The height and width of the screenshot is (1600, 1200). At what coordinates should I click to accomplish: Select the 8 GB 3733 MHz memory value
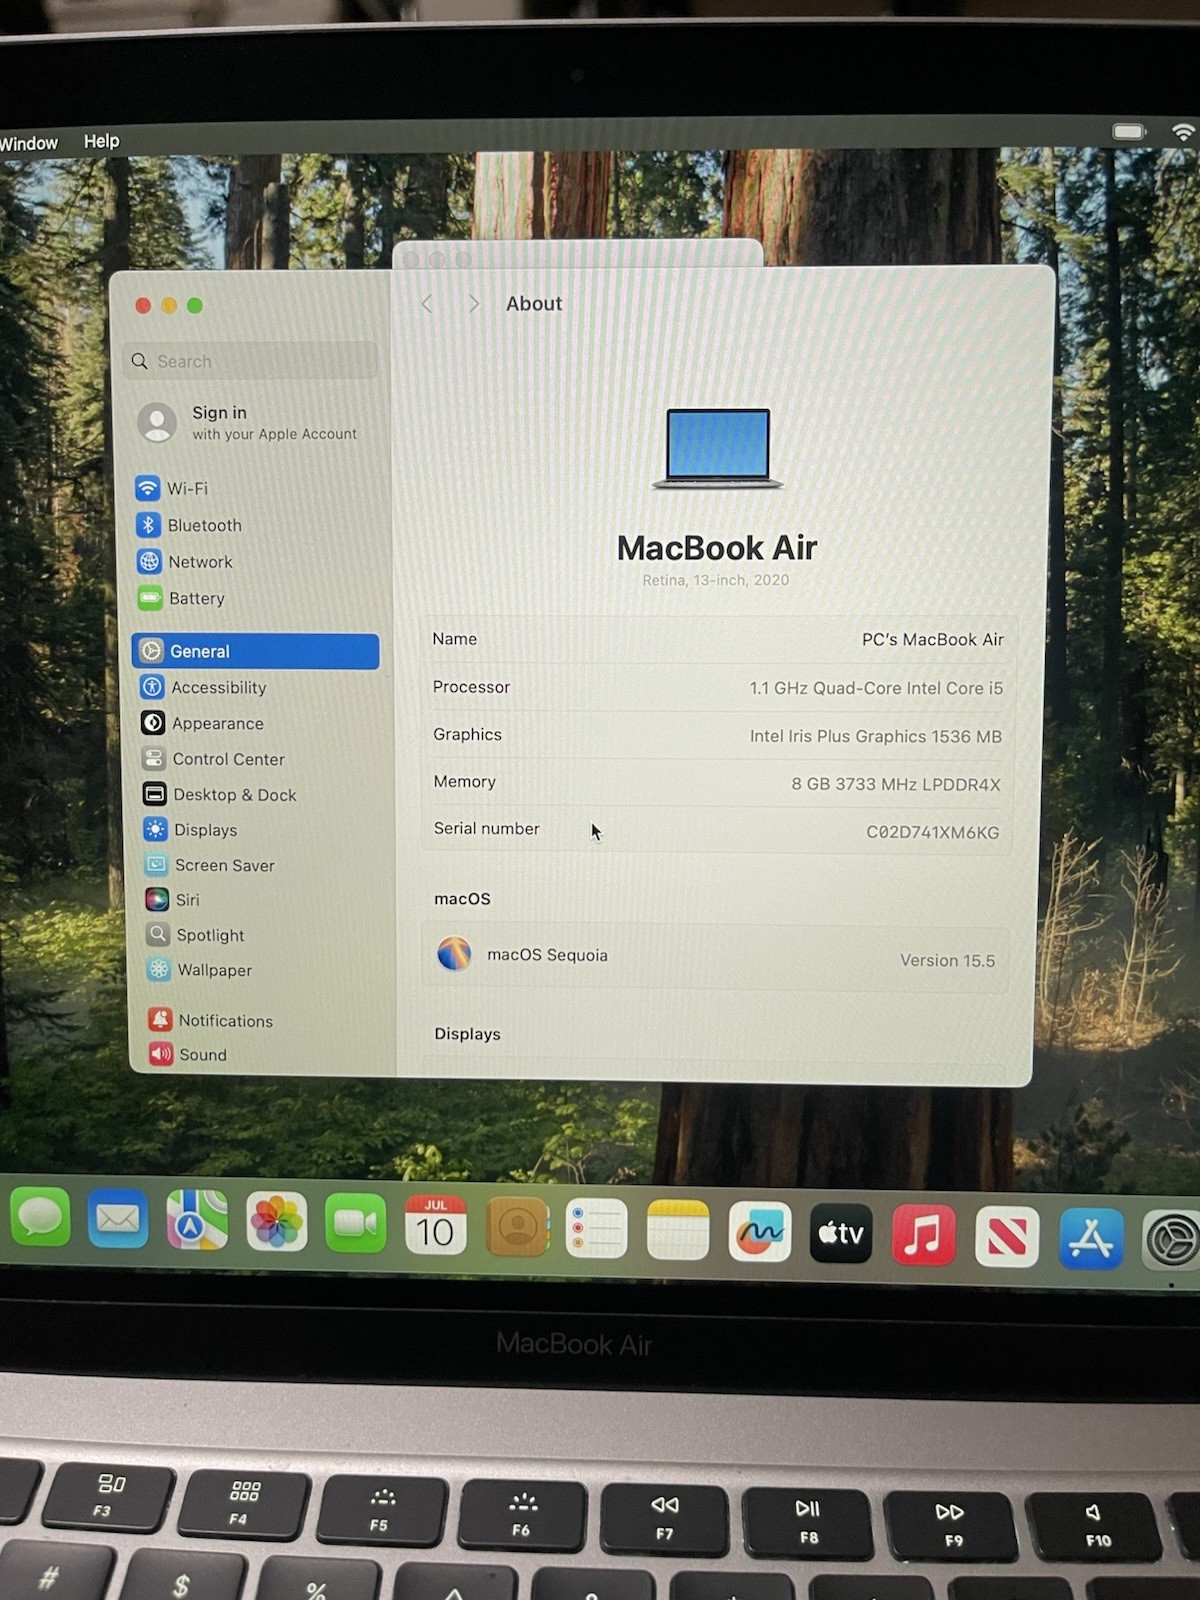(x=896, y=784)
